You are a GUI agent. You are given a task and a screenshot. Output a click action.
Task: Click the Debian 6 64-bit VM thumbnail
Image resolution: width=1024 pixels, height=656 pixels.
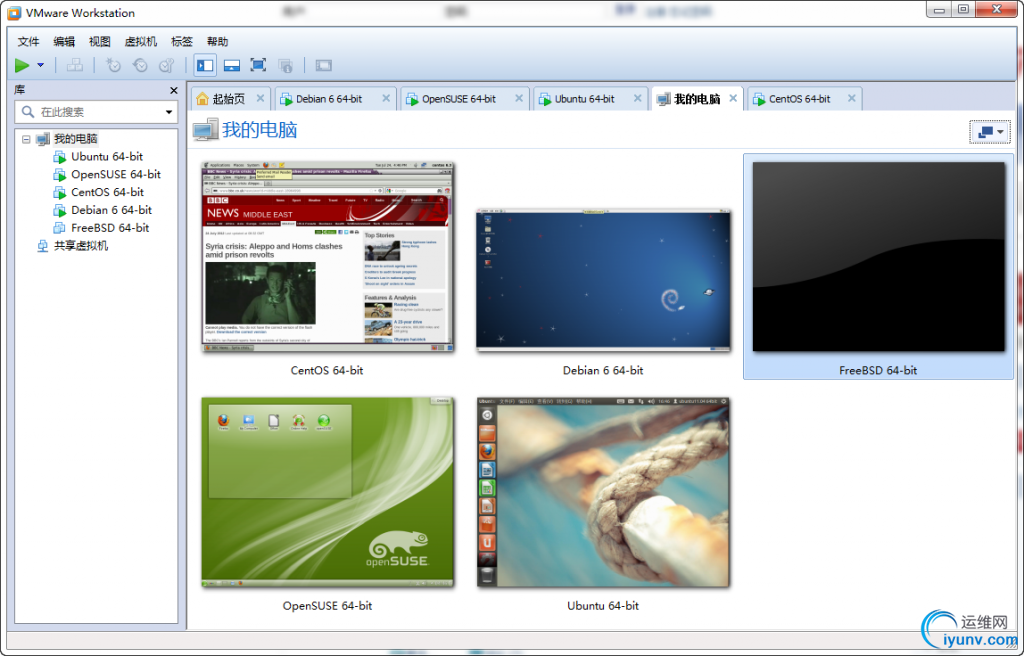(603, 280)
